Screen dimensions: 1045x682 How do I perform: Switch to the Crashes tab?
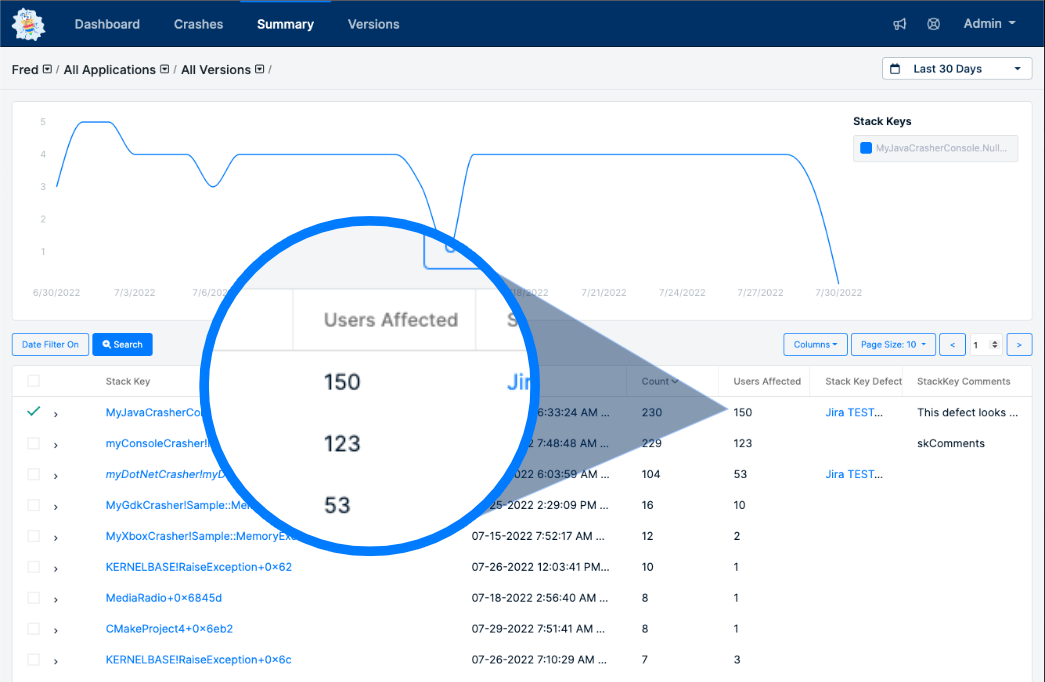tap(198, 23)
